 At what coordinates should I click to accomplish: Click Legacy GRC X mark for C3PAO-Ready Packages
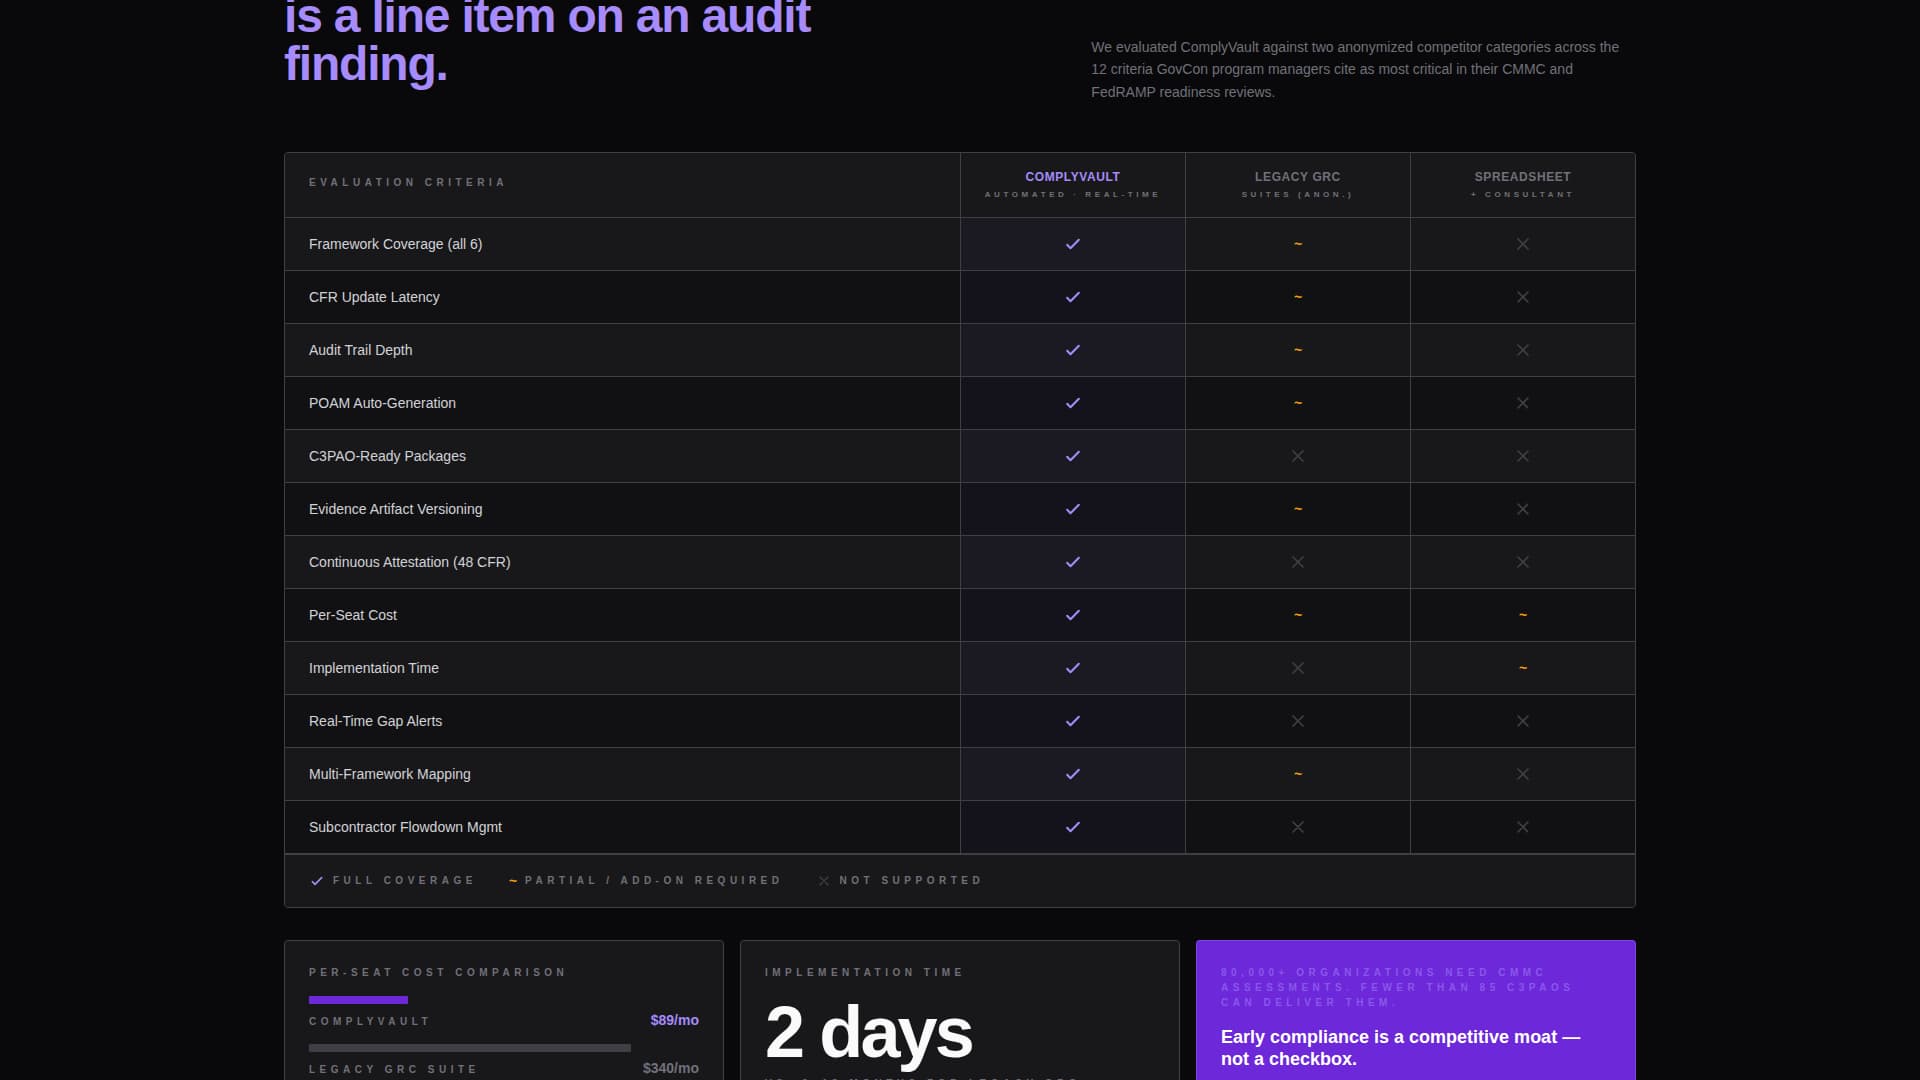[x=1298, y=456]
